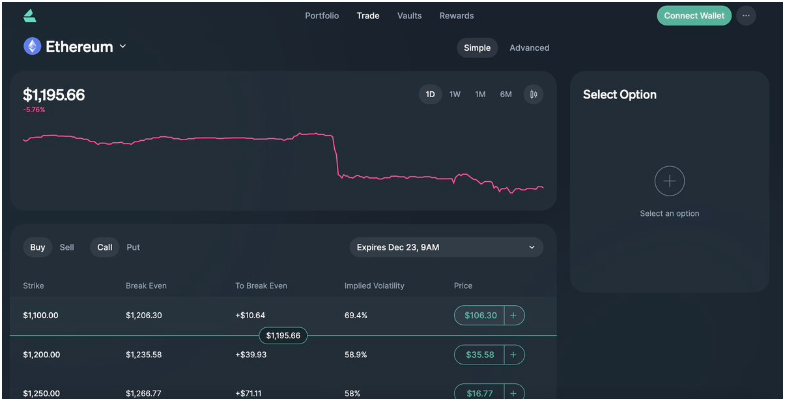Switch to the candlestick chart view
The image size is (786, 401).
click(x=533, y=94)
